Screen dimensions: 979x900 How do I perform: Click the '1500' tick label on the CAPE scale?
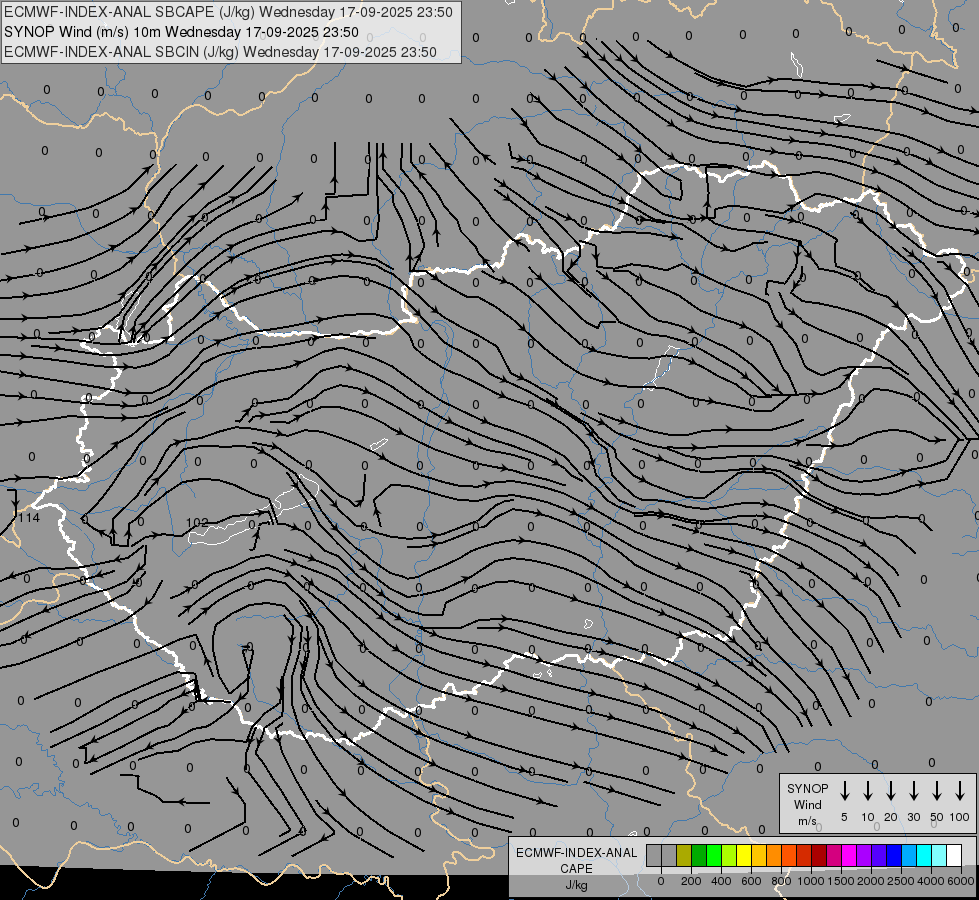coord(841,881)
